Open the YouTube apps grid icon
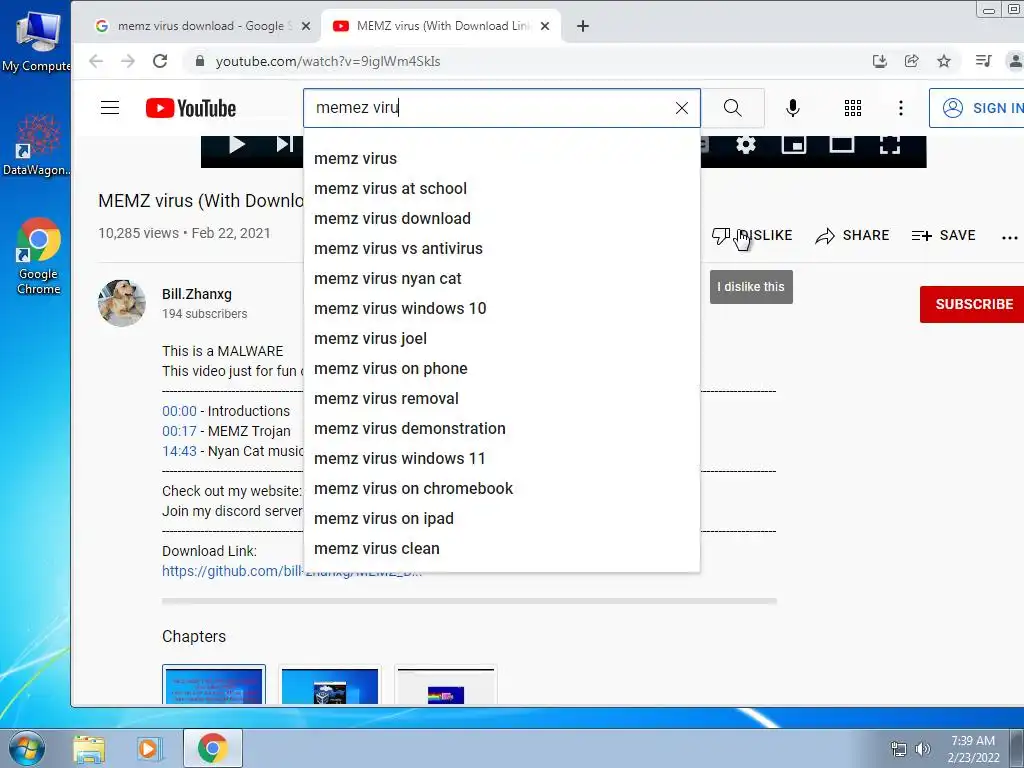This screenshot has height=768, width=1024. (853, 108)
